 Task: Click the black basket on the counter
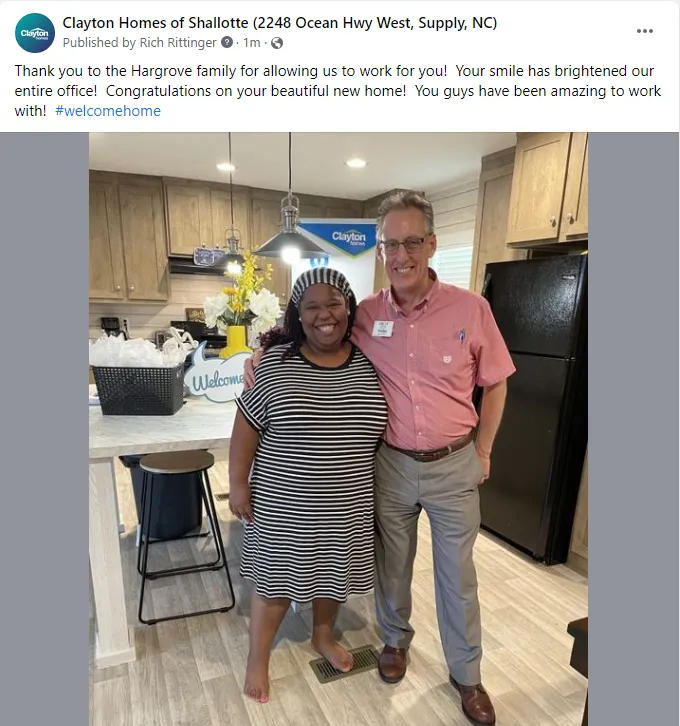tap(138, 388)
